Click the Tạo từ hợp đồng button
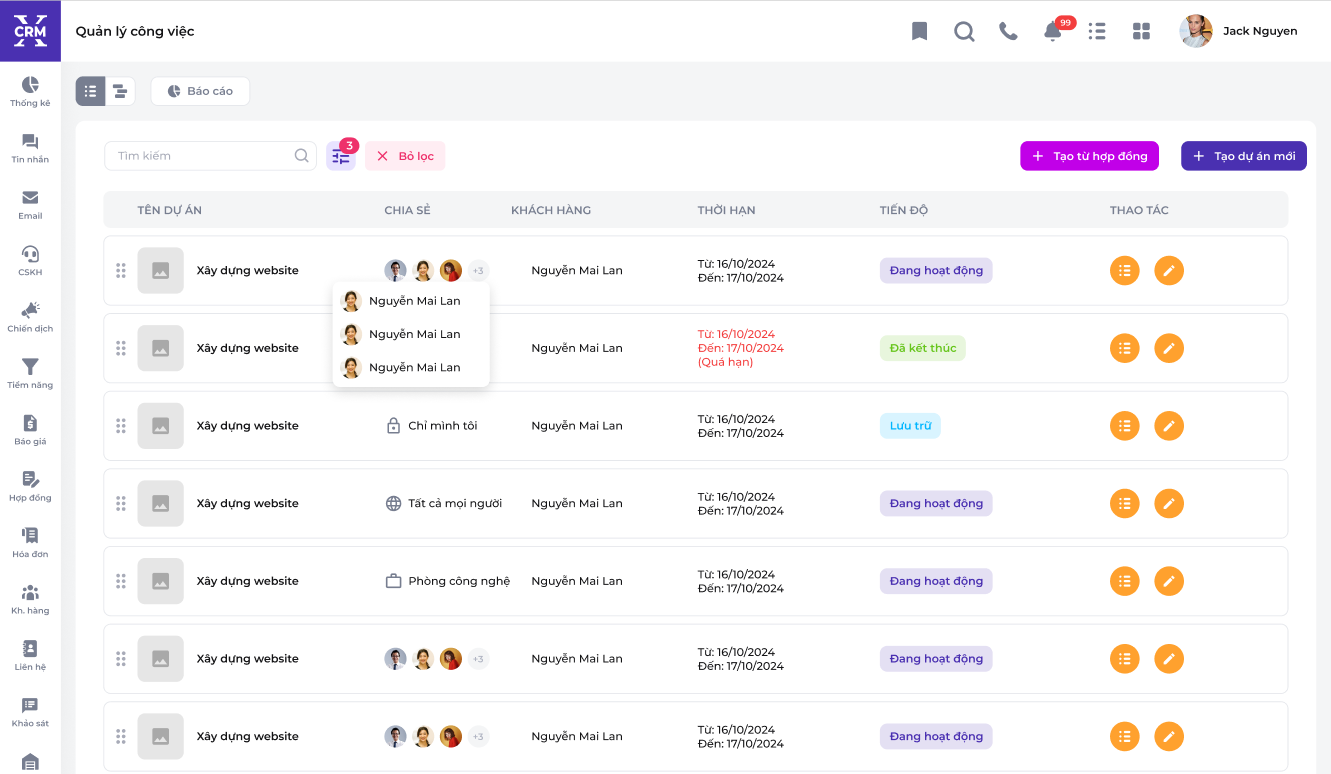Image resolution: width=1331 pixels, height=774 pixels. (1089, 156)
